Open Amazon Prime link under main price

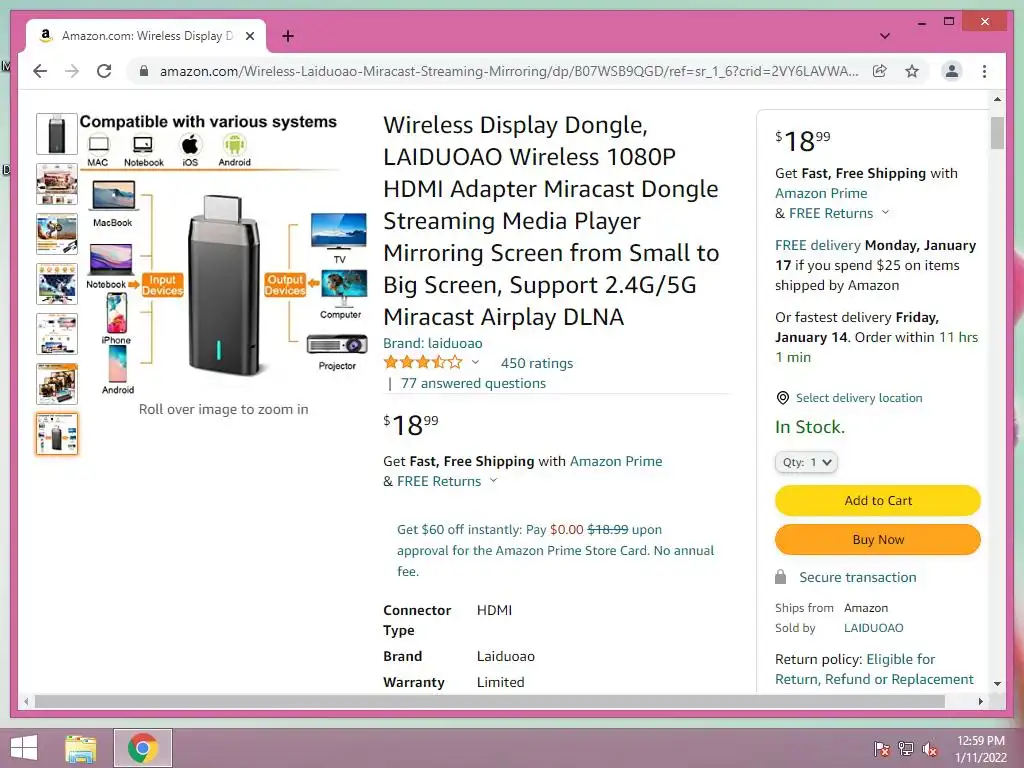point(616,461)
